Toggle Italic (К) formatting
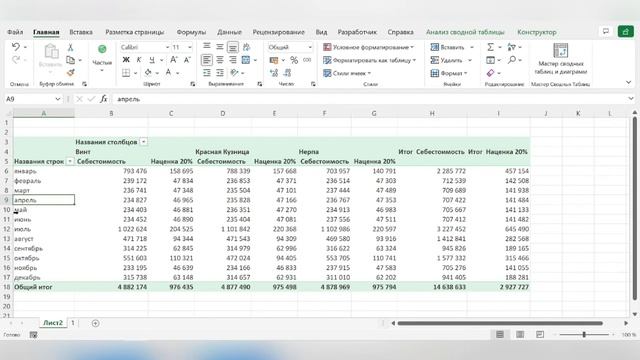The width and height of the screenshot is (640, 360). (x=139, y=60)
